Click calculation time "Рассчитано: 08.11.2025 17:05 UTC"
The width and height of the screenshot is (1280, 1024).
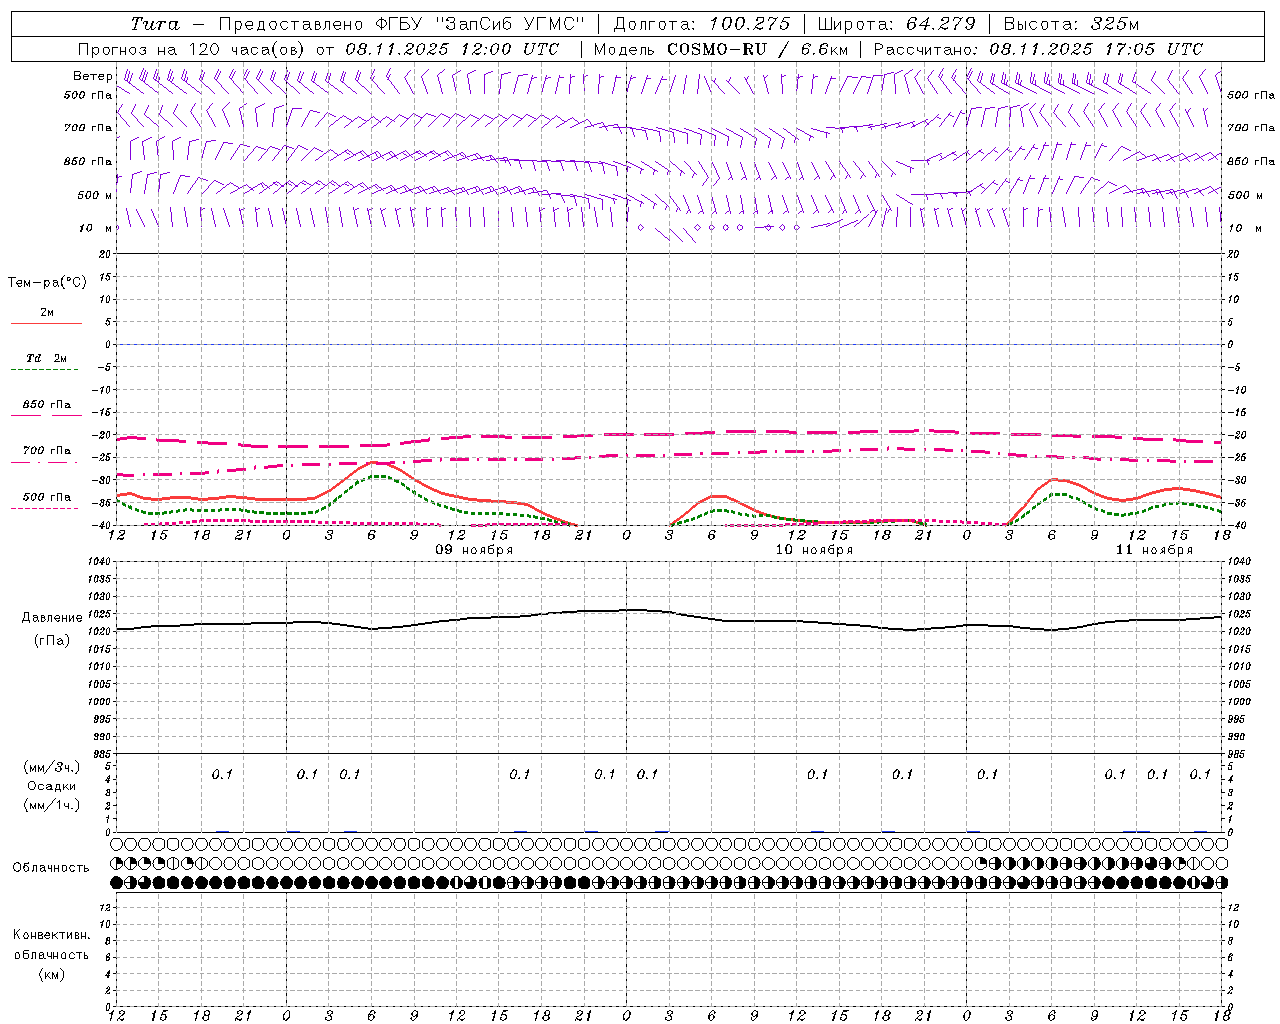click(x=1038, y=49)
